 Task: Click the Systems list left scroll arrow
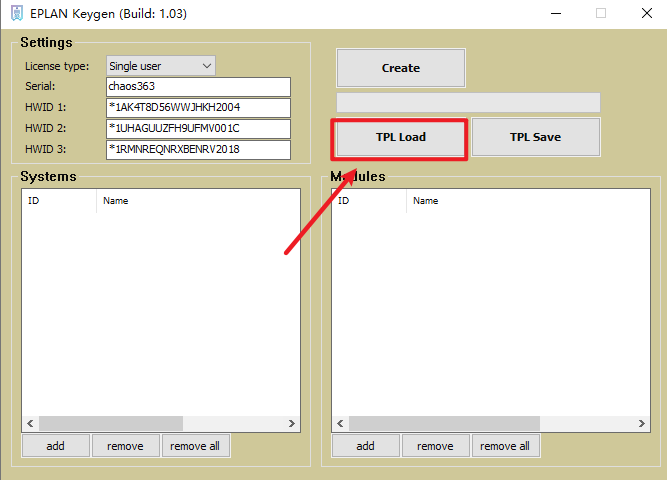coord(30,424)
